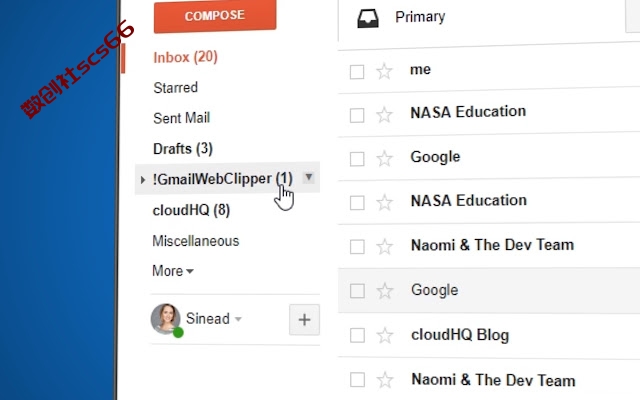Expand the More labels list

(173, 271)
